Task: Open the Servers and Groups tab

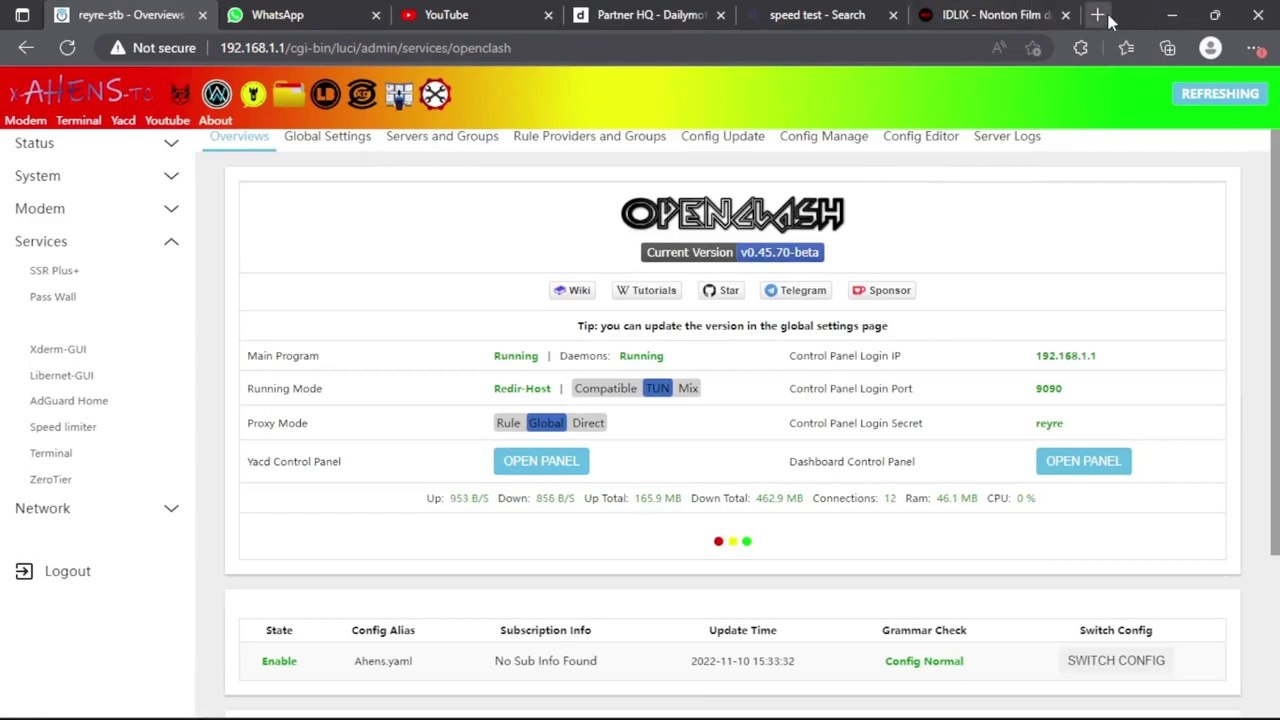Action: click(x=442, y=136)
